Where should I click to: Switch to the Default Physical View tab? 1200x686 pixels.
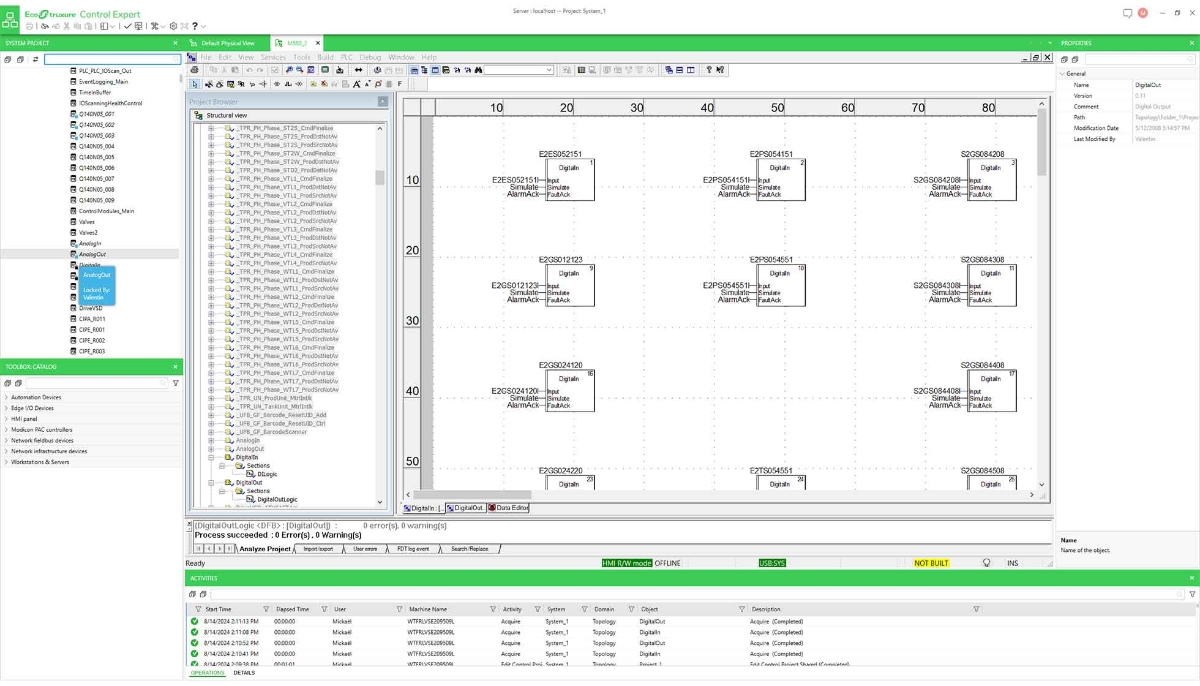coord(227,43)
